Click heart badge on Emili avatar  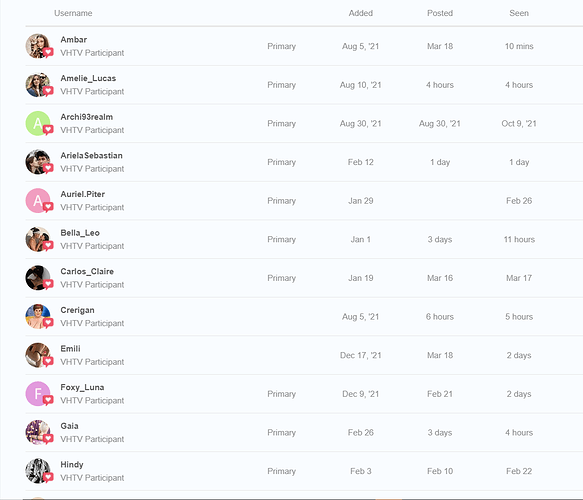tap(48, 361)
